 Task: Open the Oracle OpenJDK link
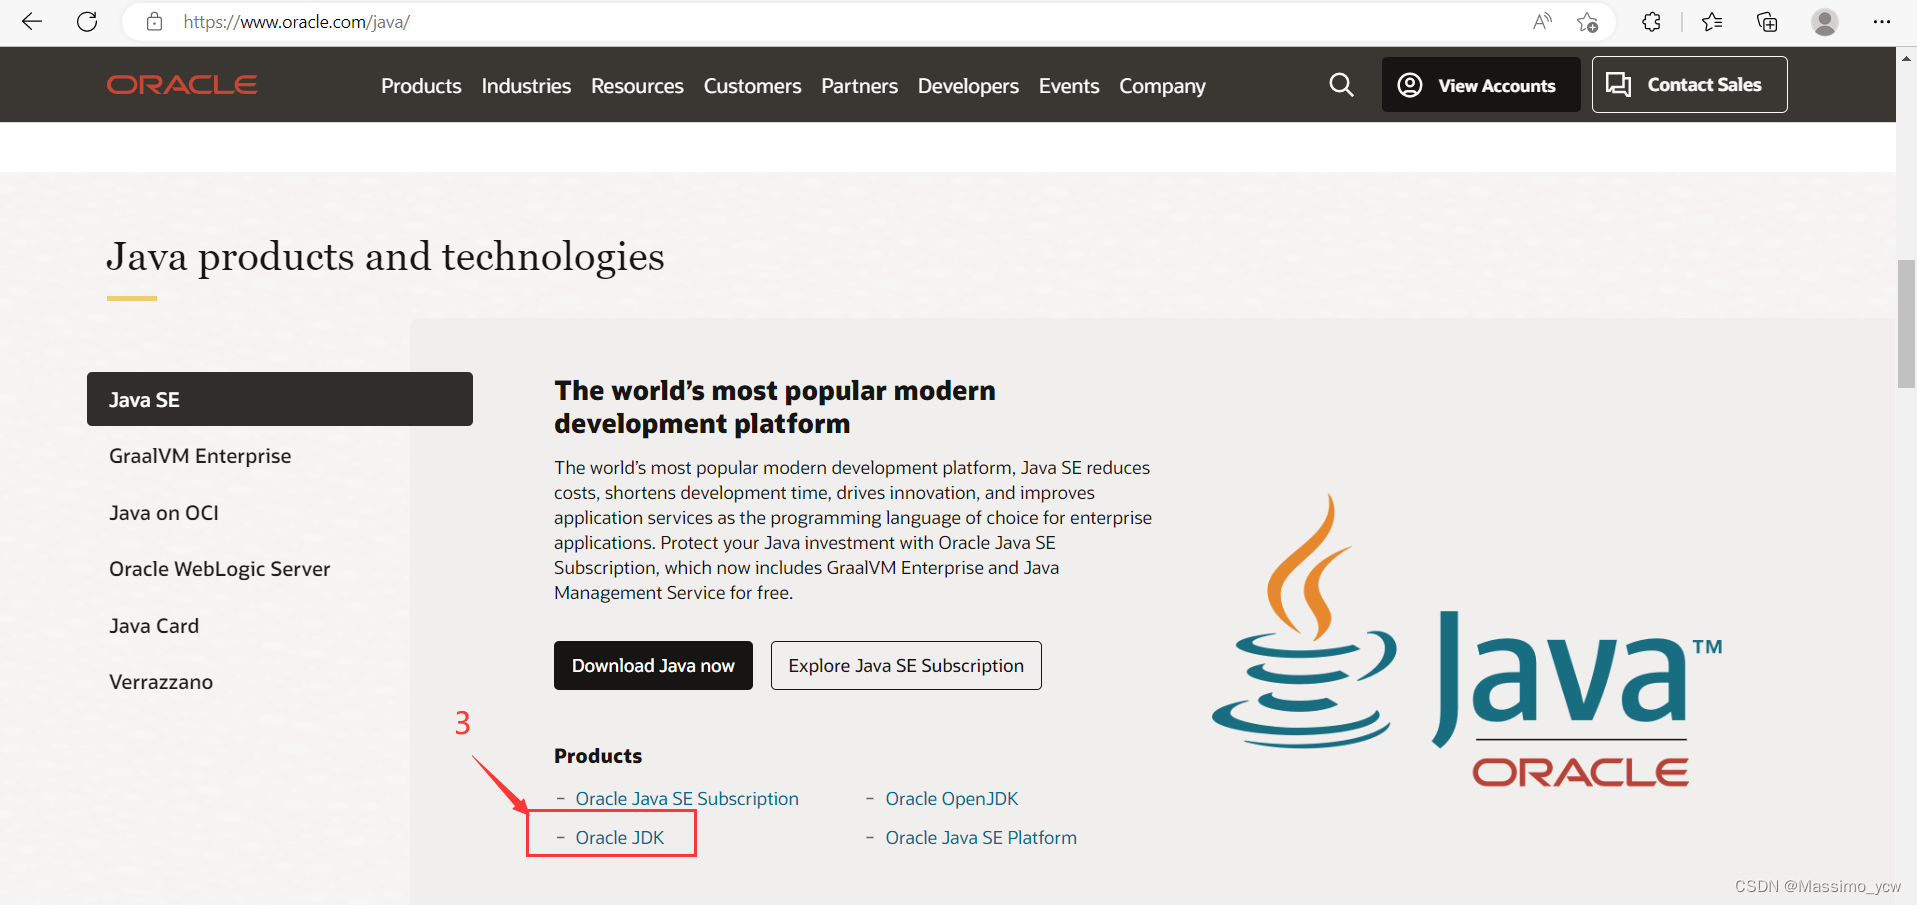tap(952, 798)
